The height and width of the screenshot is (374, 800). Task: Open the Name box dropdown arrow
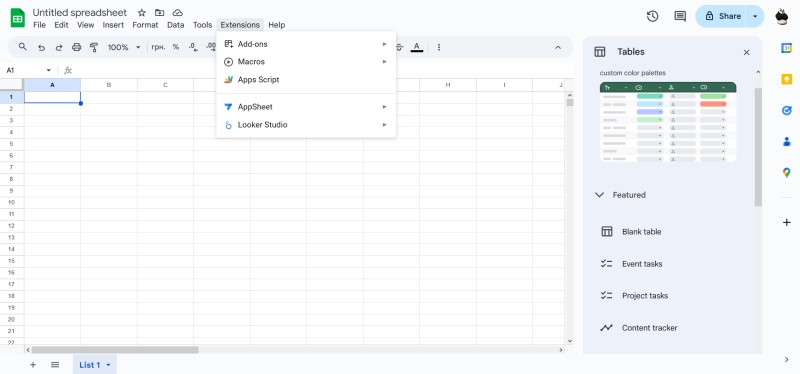[x=48, y=70]
